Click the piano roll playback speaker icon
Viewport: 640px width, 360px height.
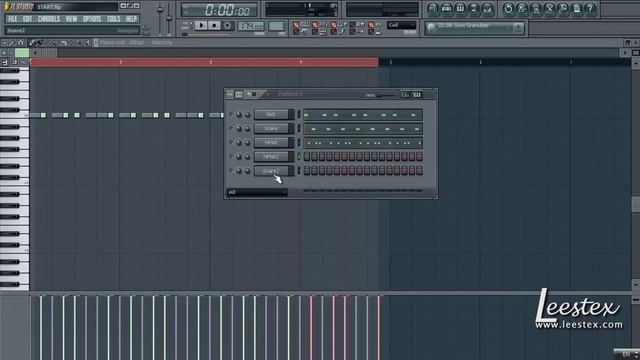coord(87,42)
